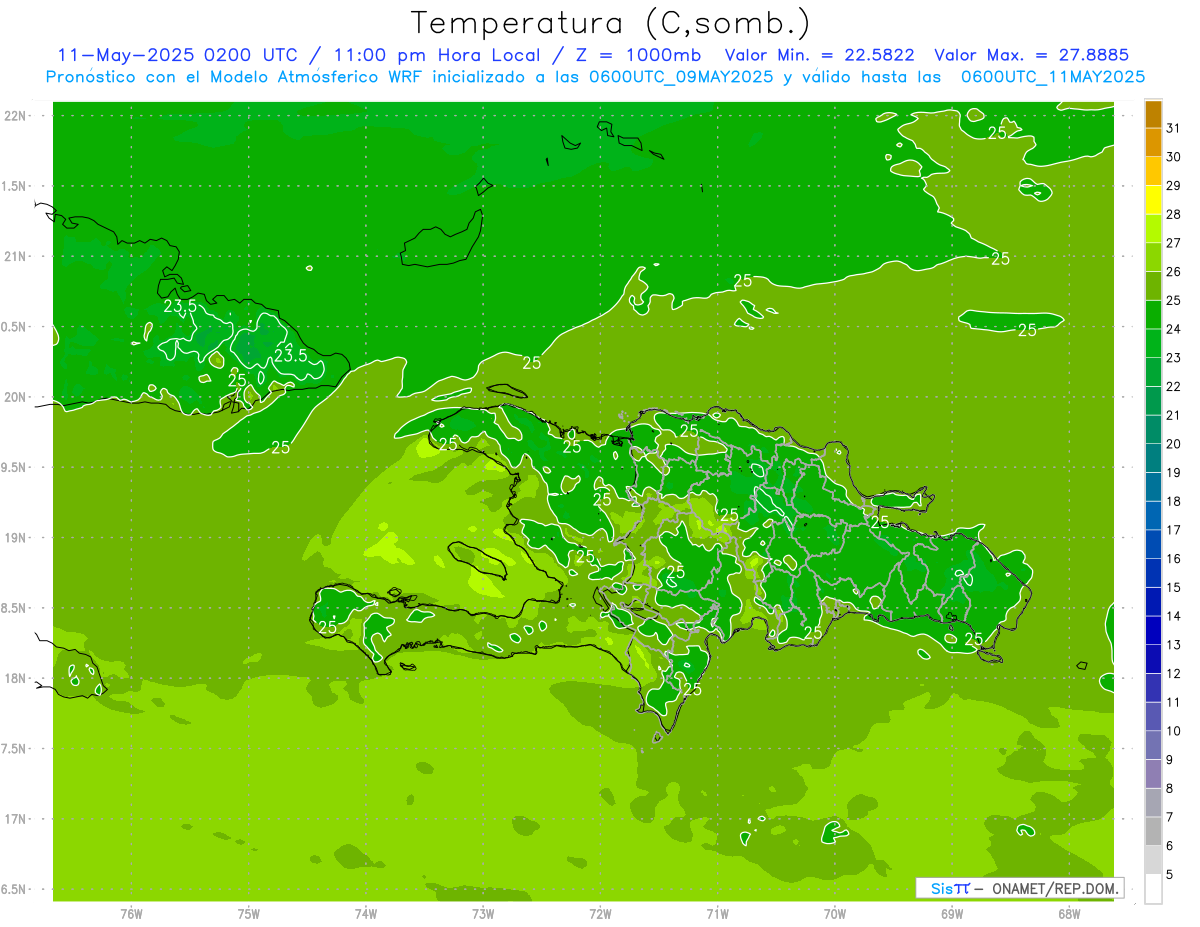
Task: Click the latitude label 17N
Action: [15, 819]
